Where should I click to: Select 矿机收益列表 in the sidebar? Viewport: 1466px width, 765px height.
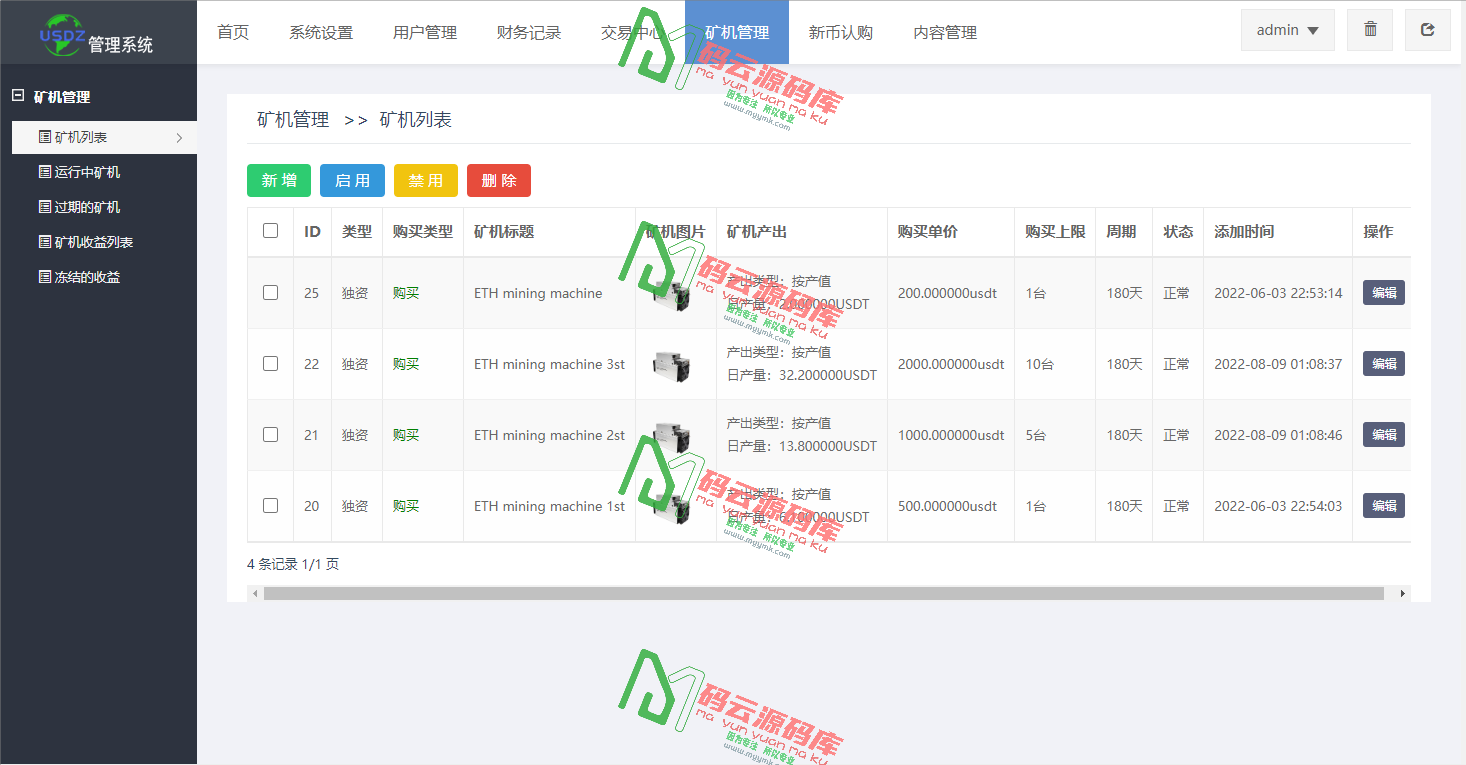(86, 241)
